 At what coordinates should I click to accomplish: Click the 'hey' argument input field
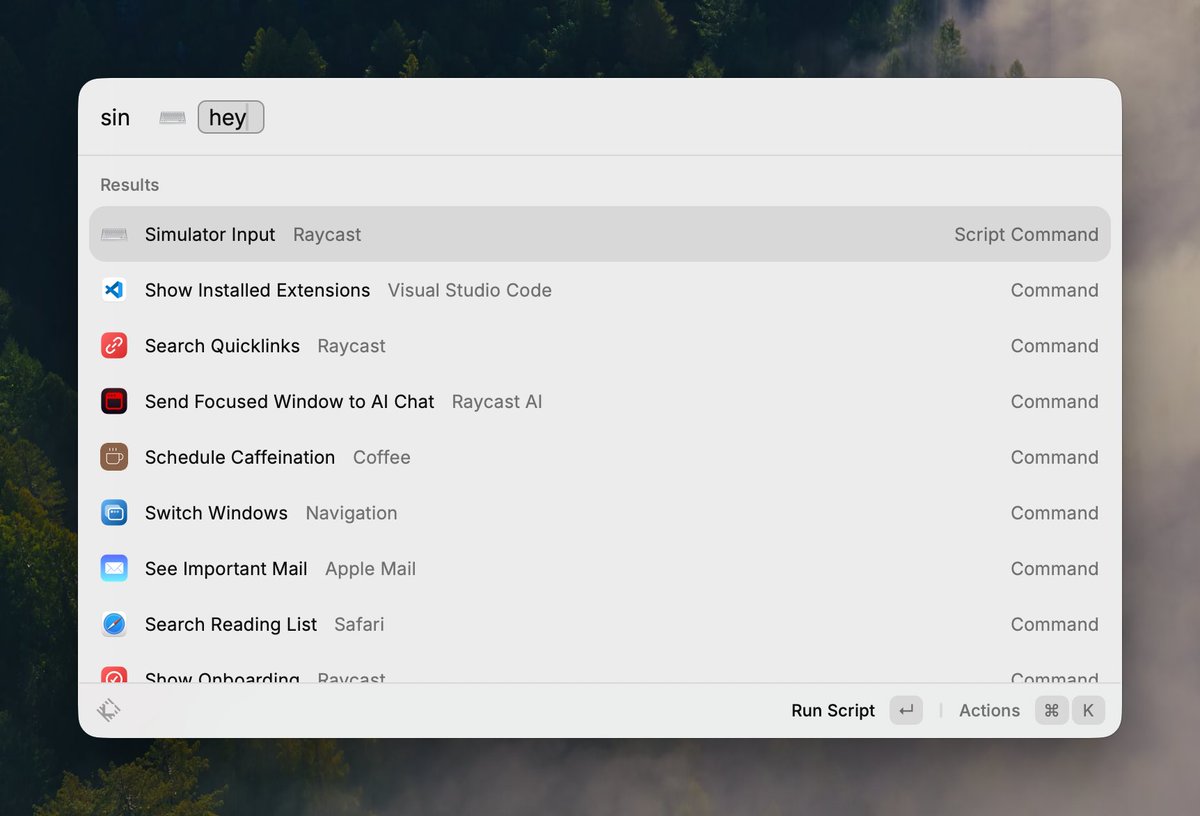click(x=231, y=117)
